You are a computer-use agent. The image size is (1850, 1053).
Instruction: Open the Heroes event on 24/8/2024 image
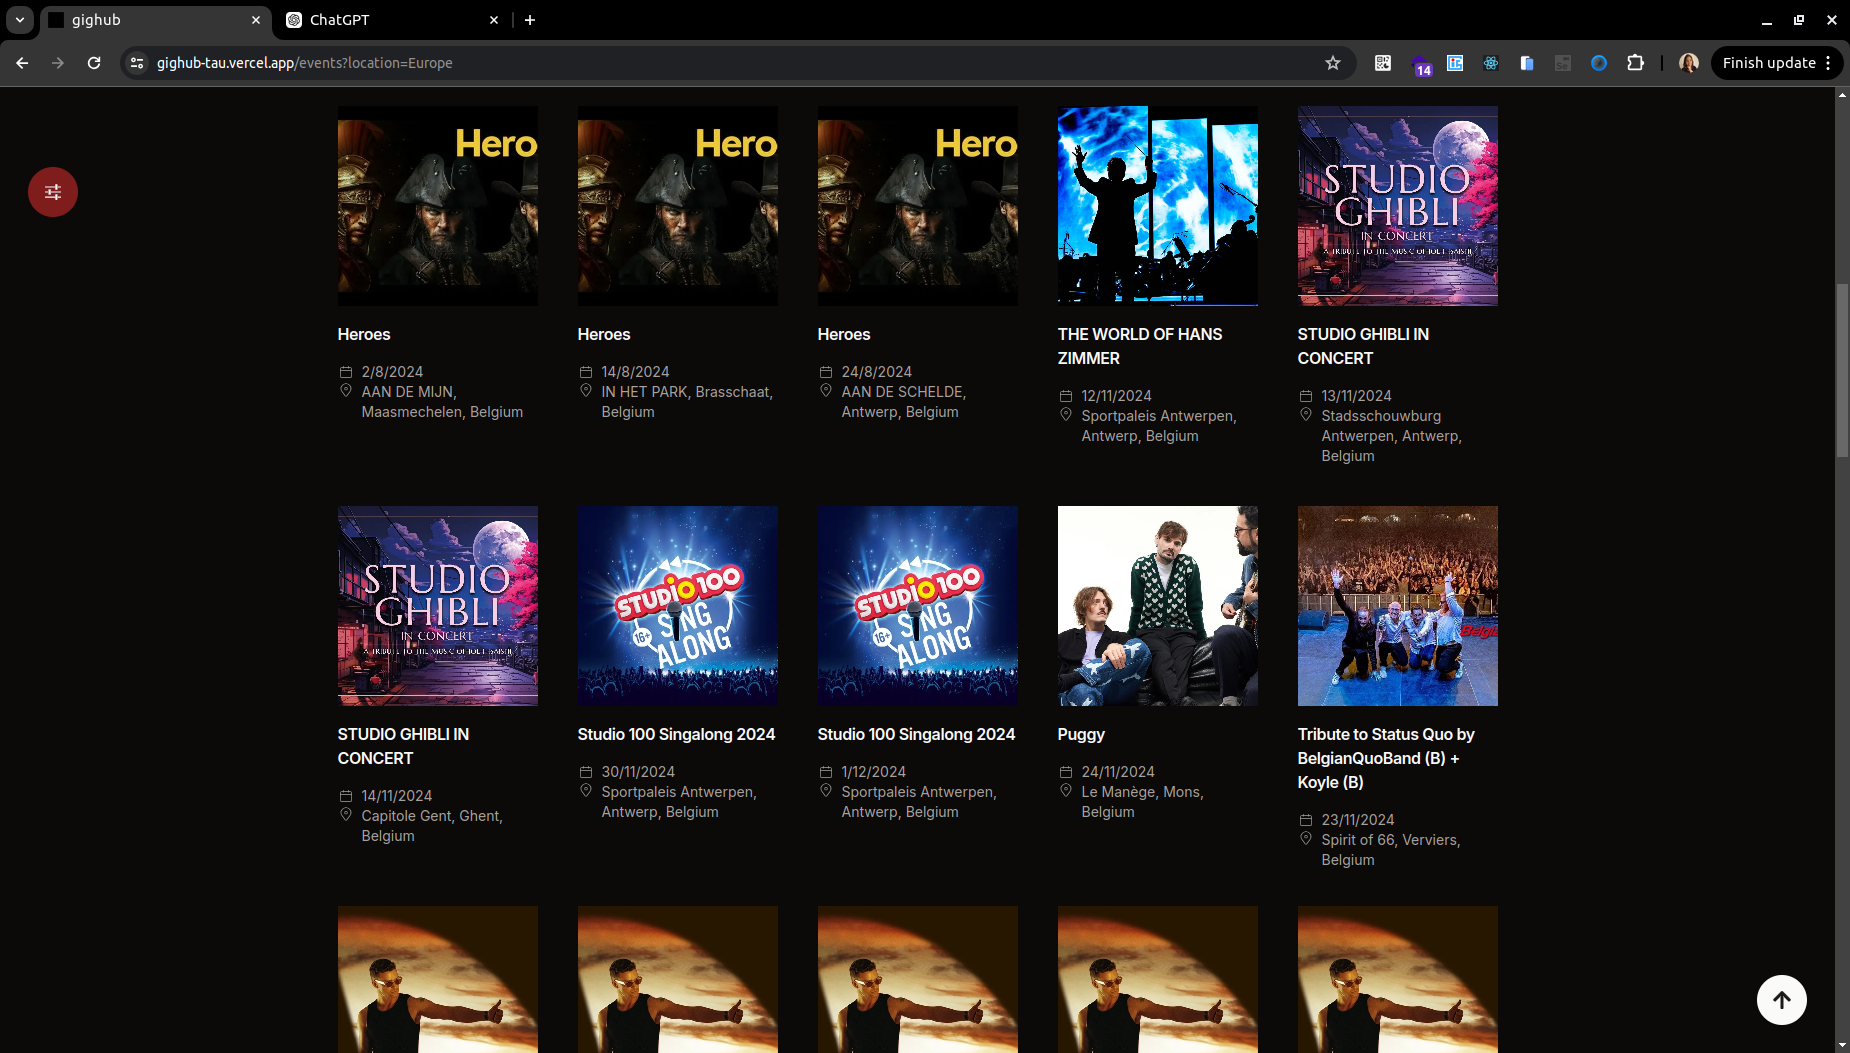tap(918, 206)
